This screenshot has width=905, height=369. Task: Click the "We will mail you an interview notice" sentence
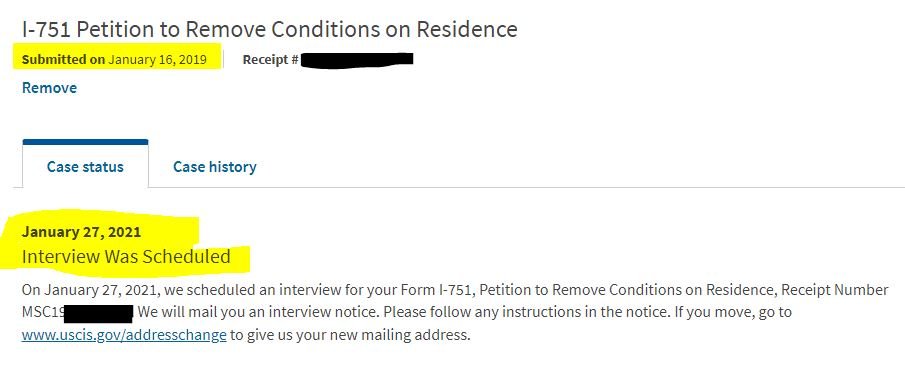[258, 313]
